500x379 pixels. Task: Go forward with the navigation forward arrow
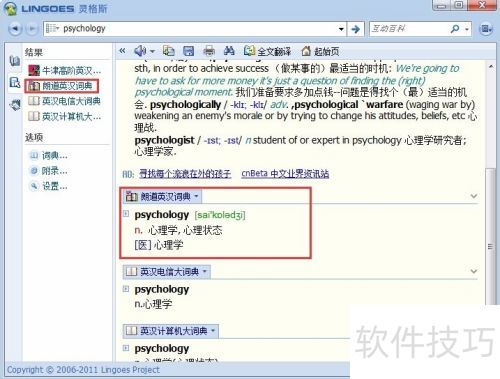[32, 29]
